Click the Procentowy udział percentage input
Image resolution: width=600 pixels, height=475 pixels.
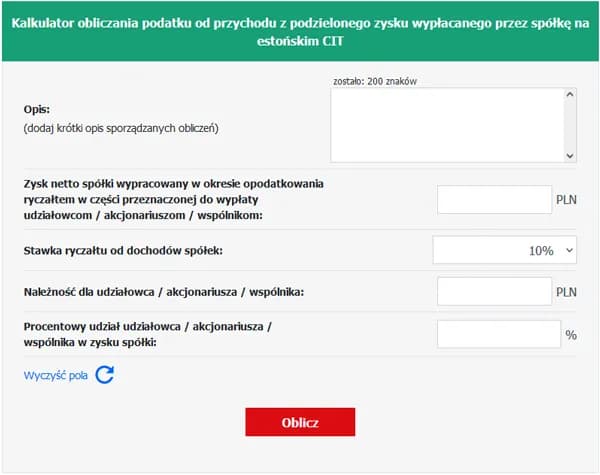pos(499,334)
